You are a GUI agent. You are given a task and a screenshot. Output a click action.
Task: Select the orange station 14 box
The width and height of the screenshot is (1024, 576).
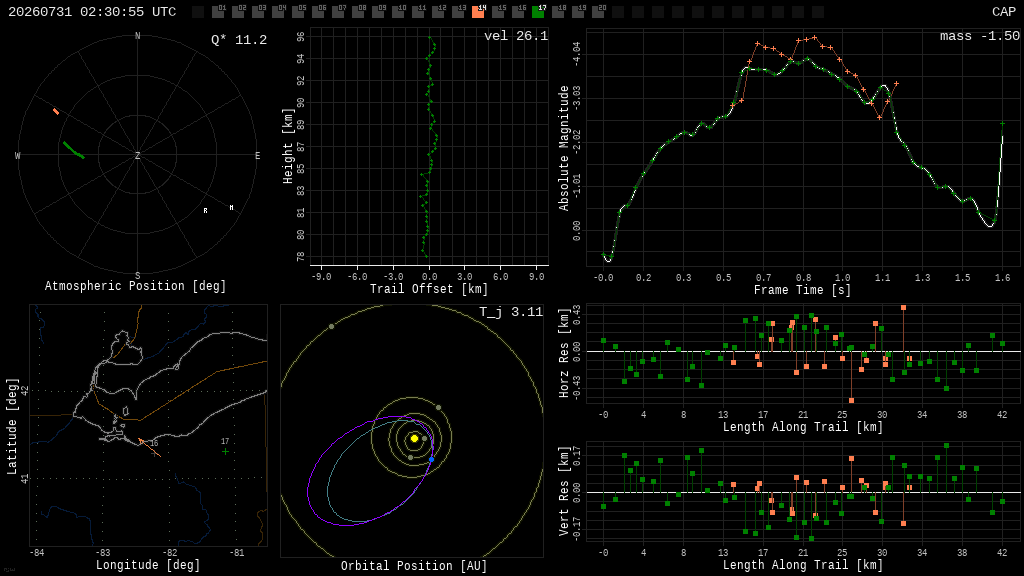[x=478, y=12]
